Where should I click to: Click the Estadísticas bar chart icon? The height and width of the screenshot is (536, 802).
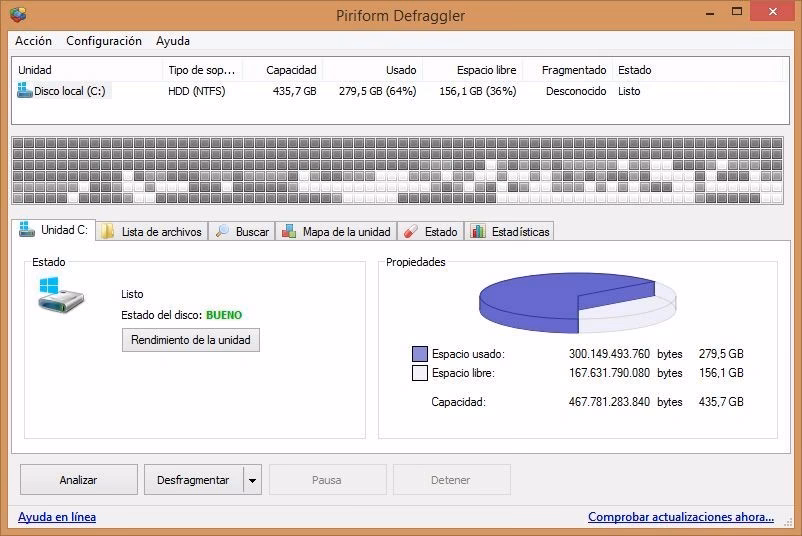pos(478,231)
